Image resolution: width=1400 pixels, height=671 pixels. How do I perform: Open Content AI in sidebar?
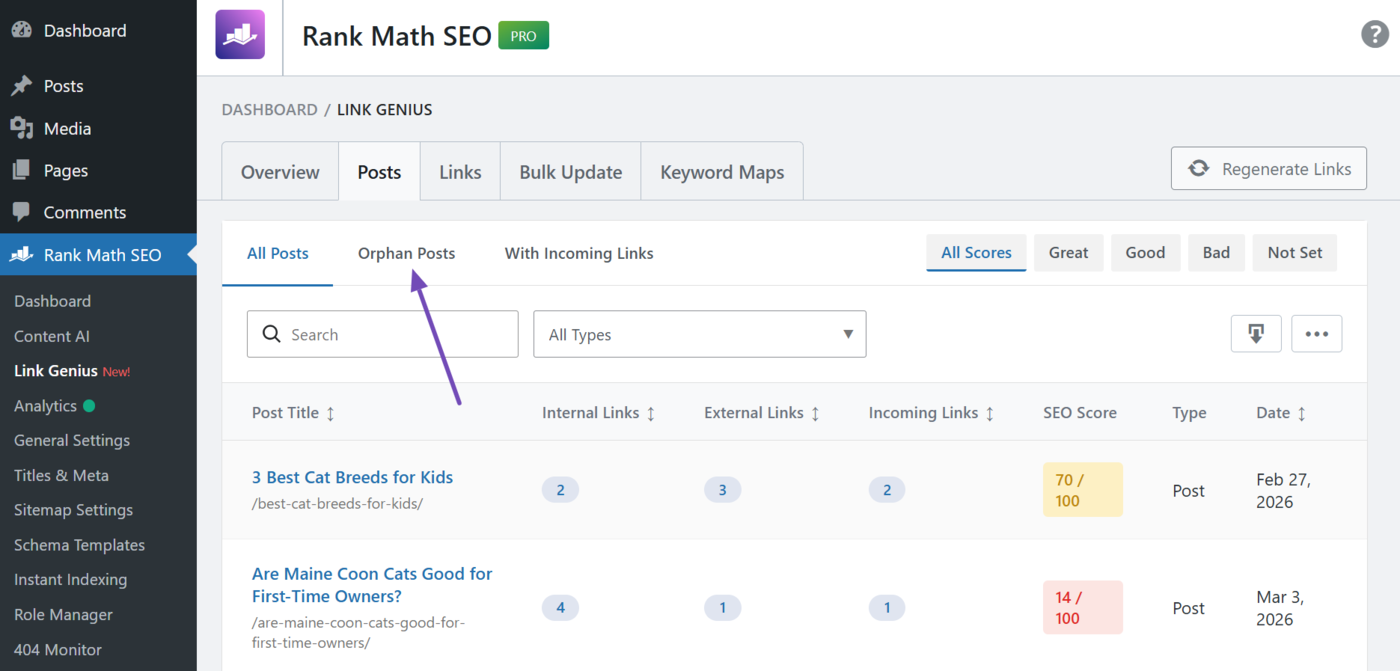tap(52, 336)
